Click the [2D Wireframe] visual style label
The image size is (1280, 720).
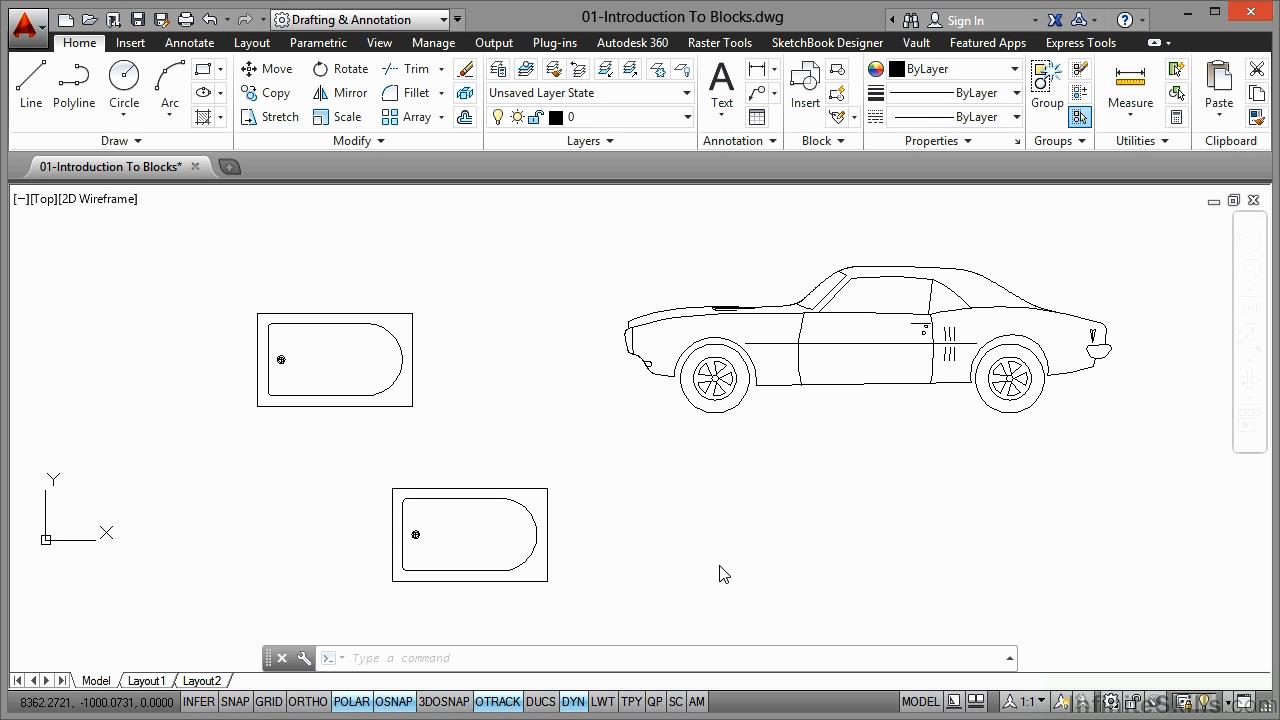point(98,199)
